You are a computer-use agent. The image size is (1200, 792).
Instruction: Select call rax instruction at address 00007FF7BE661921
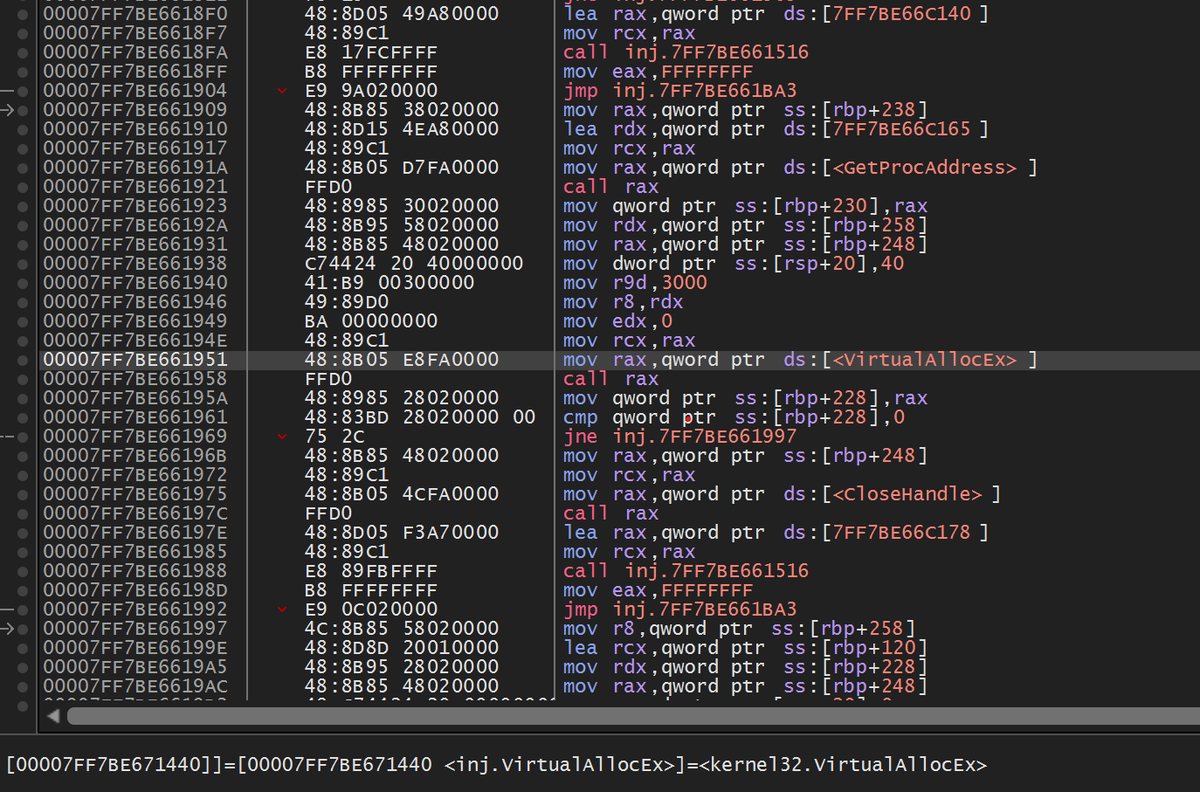[x=610, y=187]
